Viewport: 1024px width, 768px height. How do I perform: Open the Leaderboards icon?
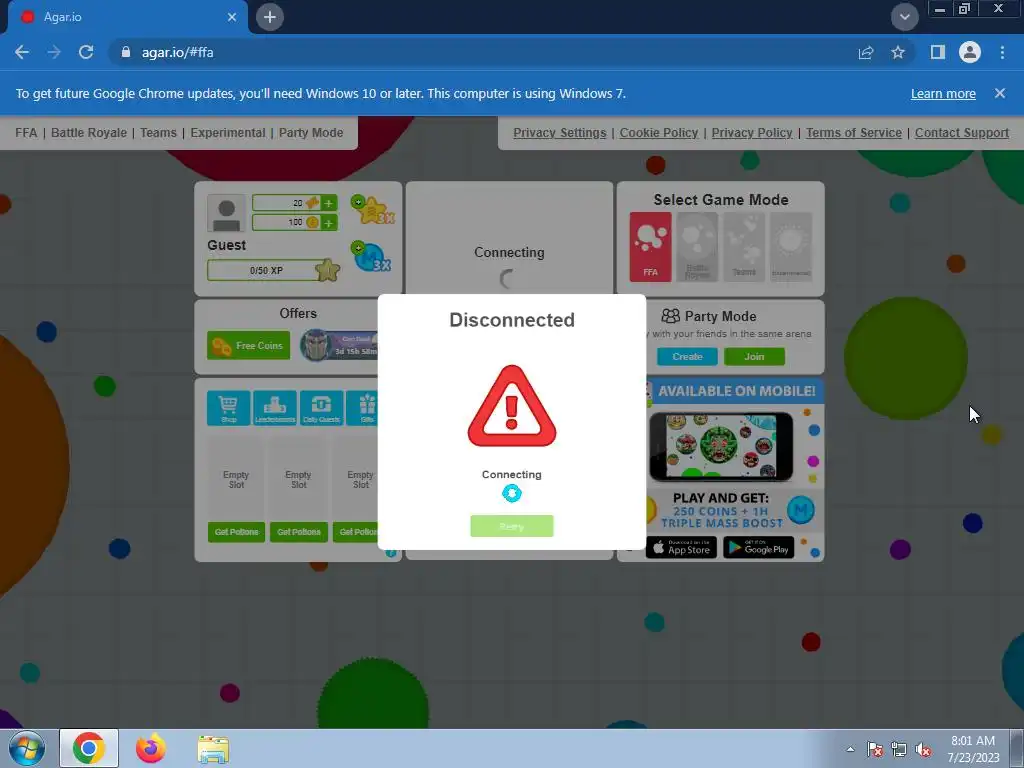[275, 408]
